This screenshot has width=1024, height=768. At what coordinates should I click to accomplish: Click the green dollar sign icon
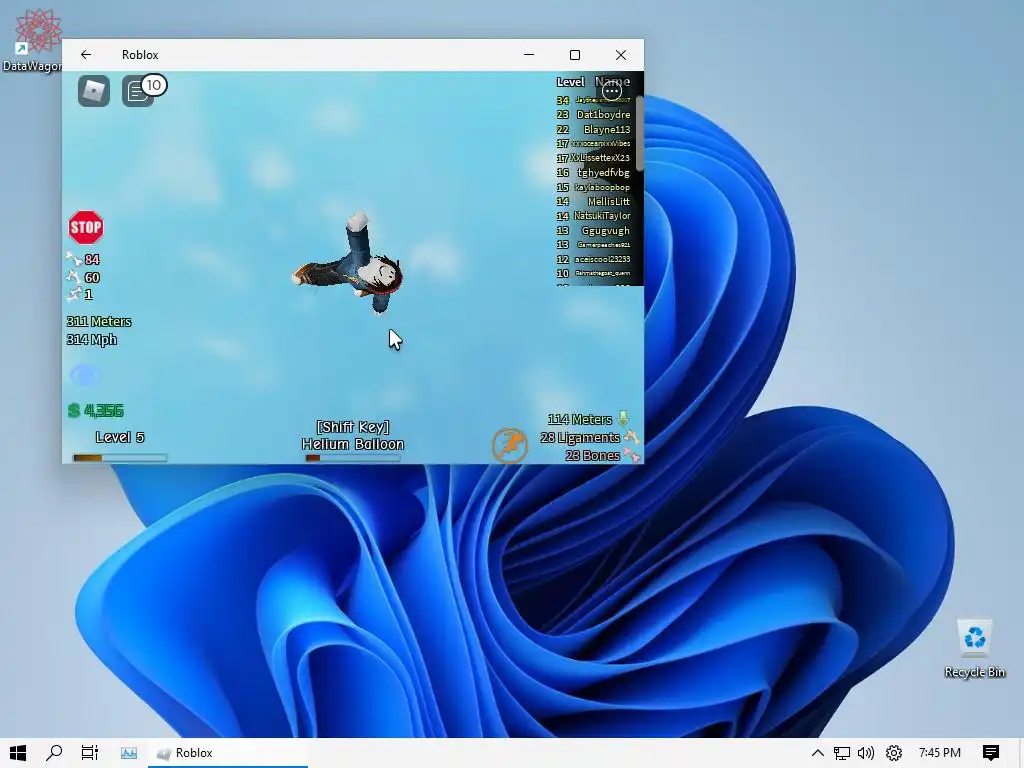pos(74,411)
